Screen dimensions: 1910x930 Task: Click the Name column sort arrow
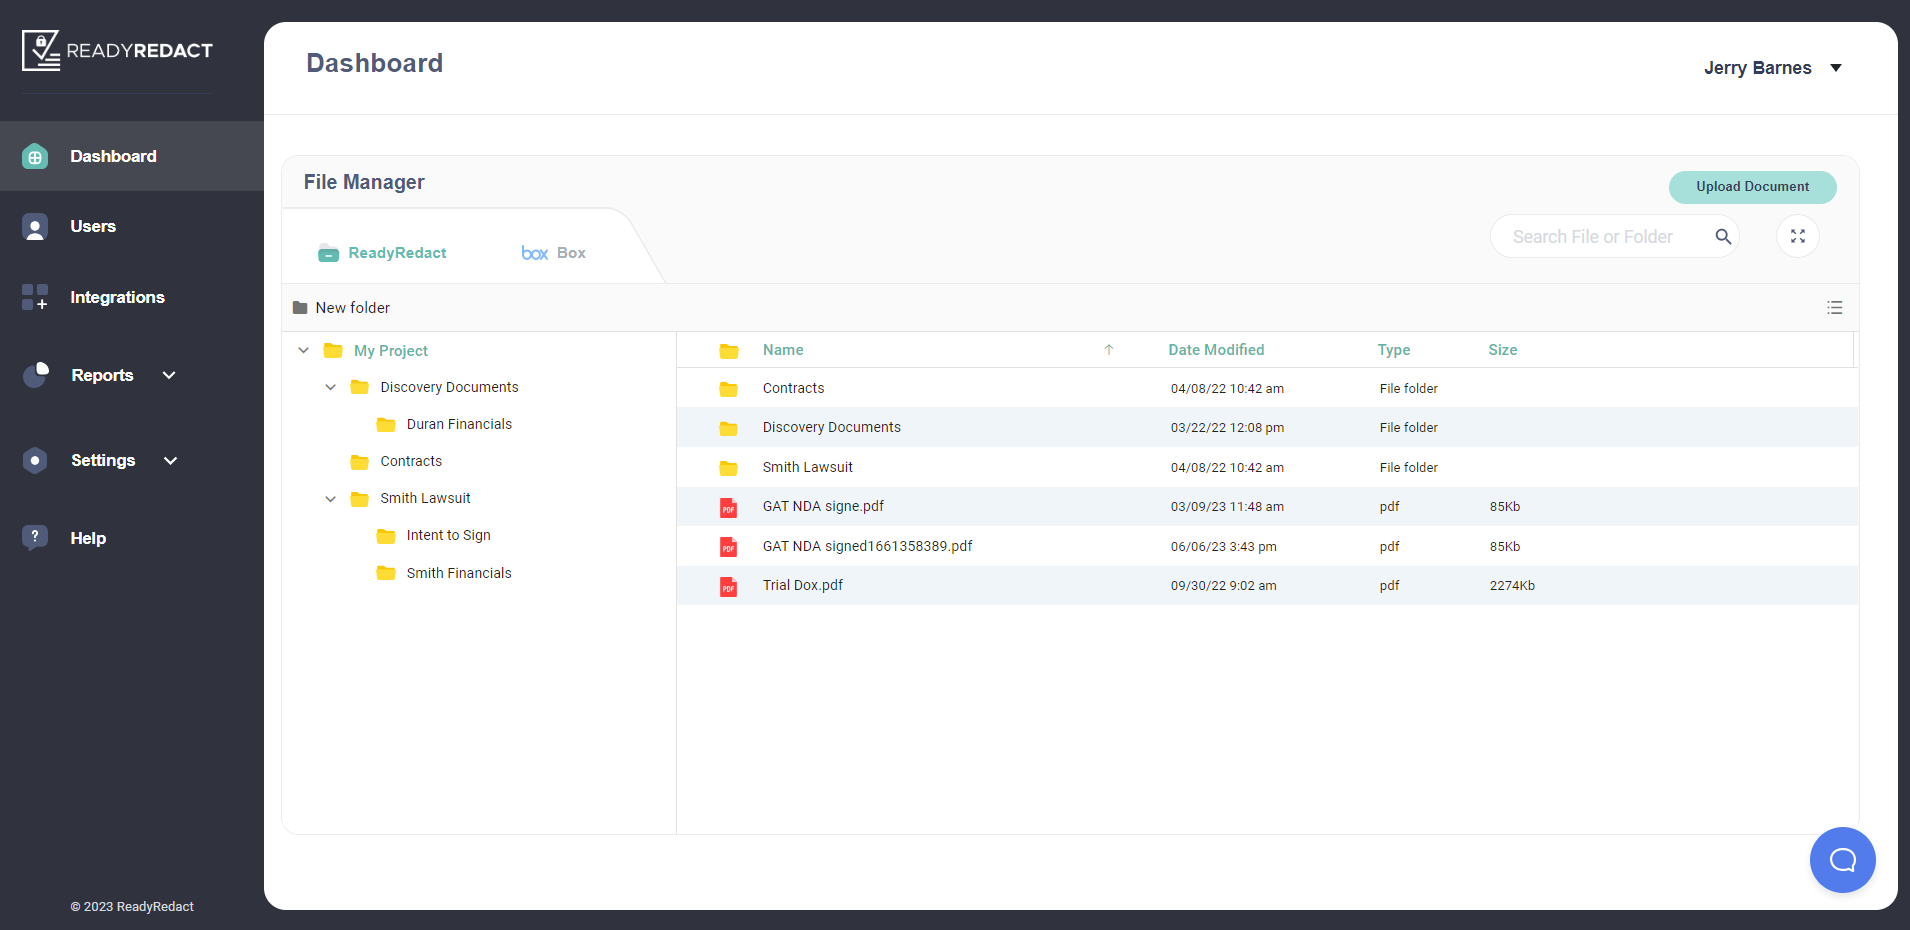[x=1108, y=350]
